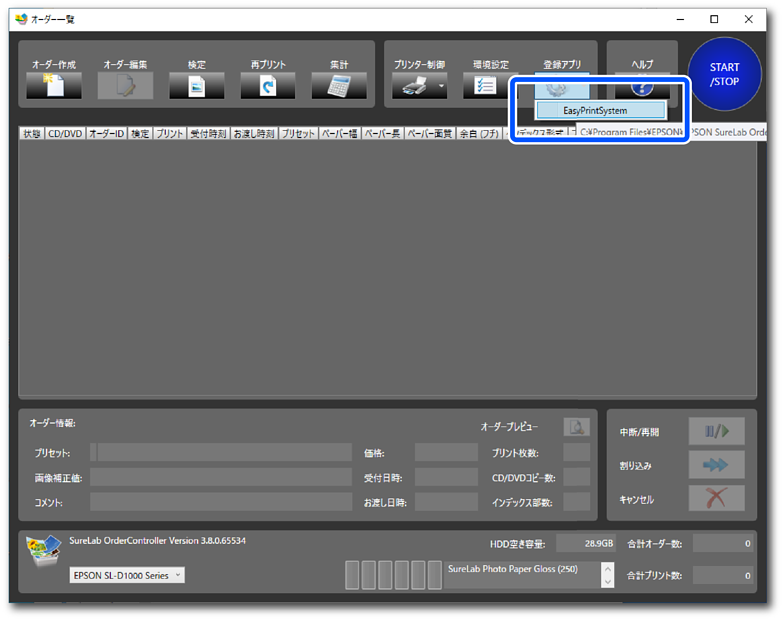Expand the プリンター制御 dropdown arrow

coord(441,87)
